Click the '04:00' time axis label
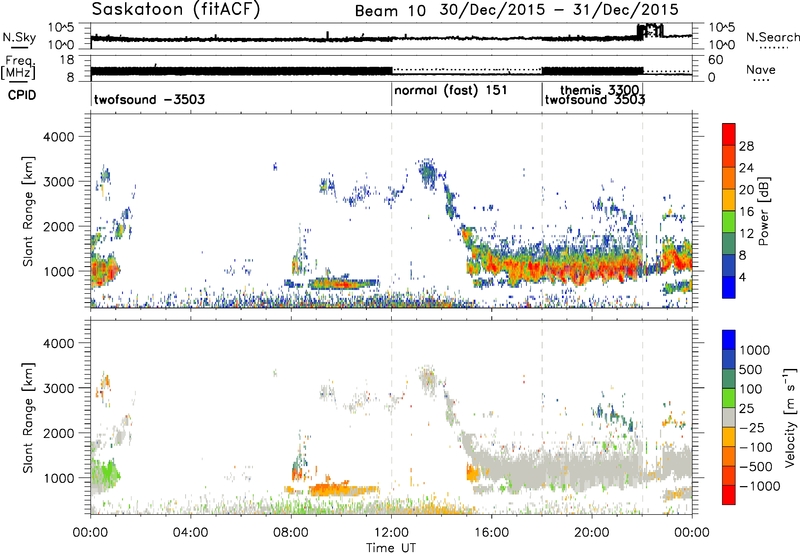The image size is (800, 554). [191, 533]
